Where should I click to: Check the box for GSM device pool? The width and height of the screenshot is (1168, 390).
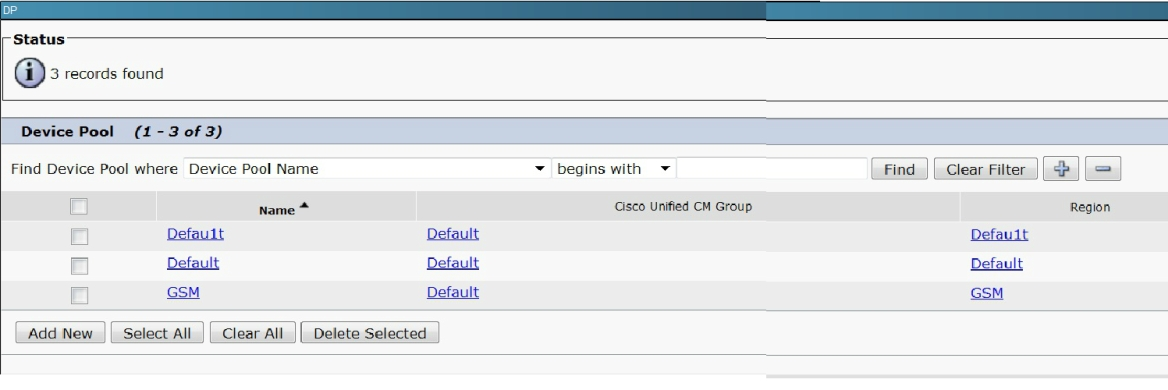pos(79,295)
